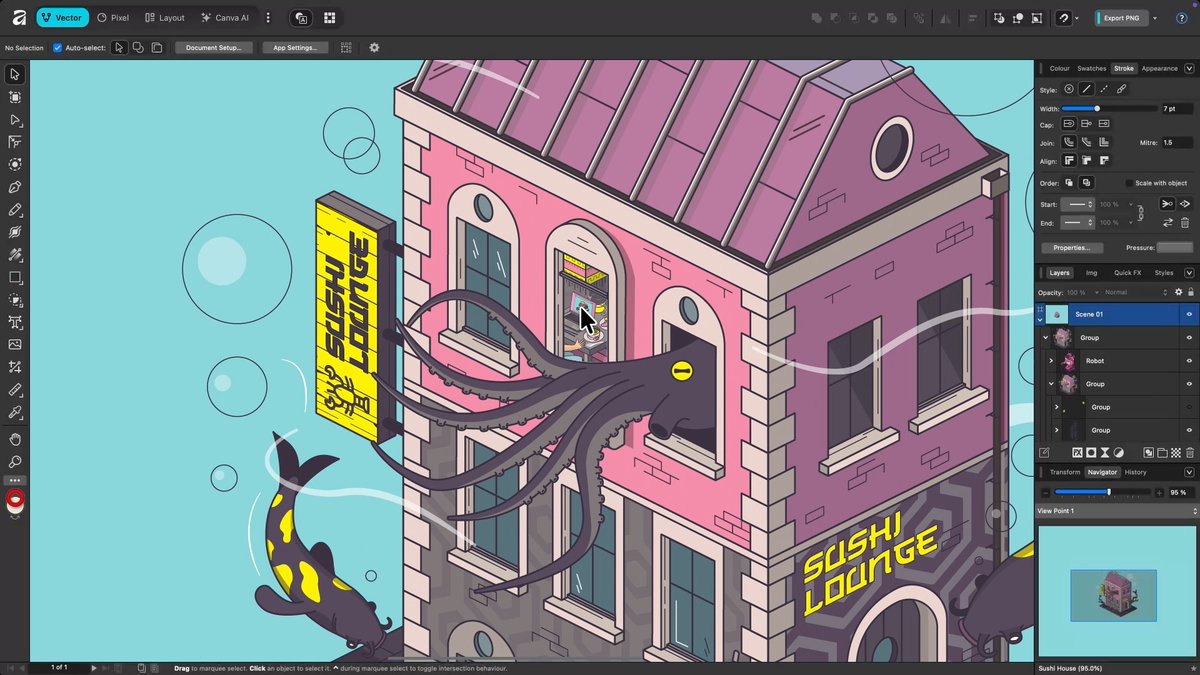Image resolution: width=1200 pixels, height=675 pixels.
Task: Select the Node tool
Action: 15,119
